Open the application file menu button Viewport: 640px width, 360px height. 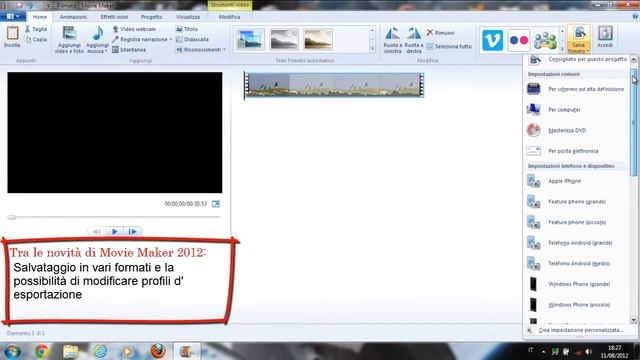pyautogui.click(x=13, y=17)
